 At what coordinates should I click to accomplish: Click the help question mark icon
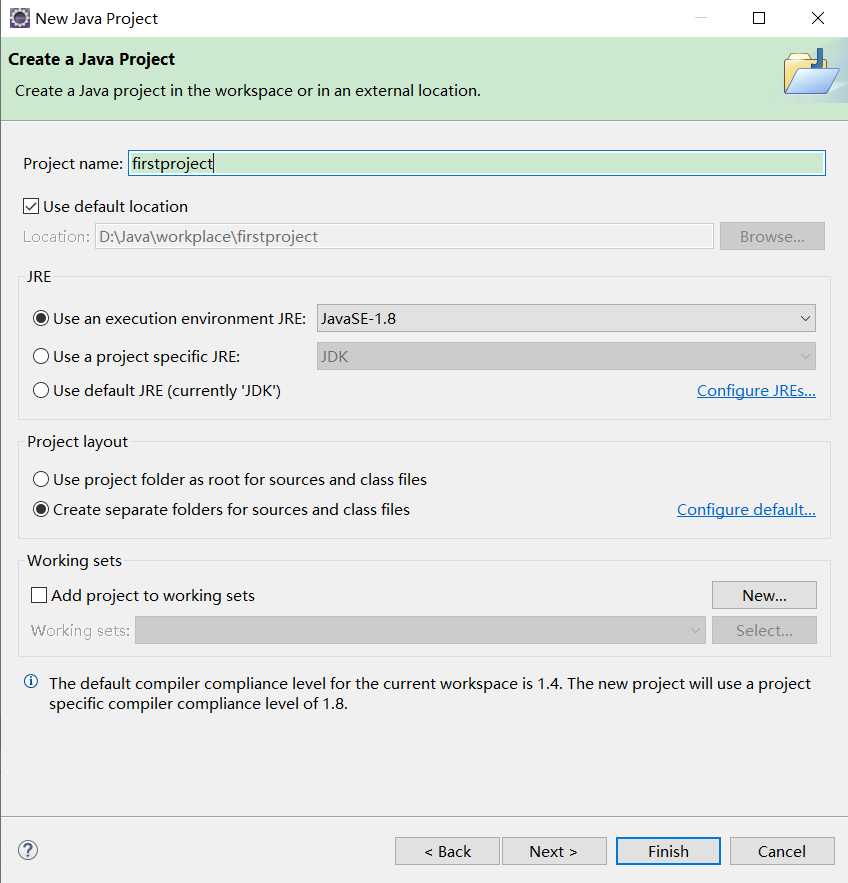[x=28, y=851]
